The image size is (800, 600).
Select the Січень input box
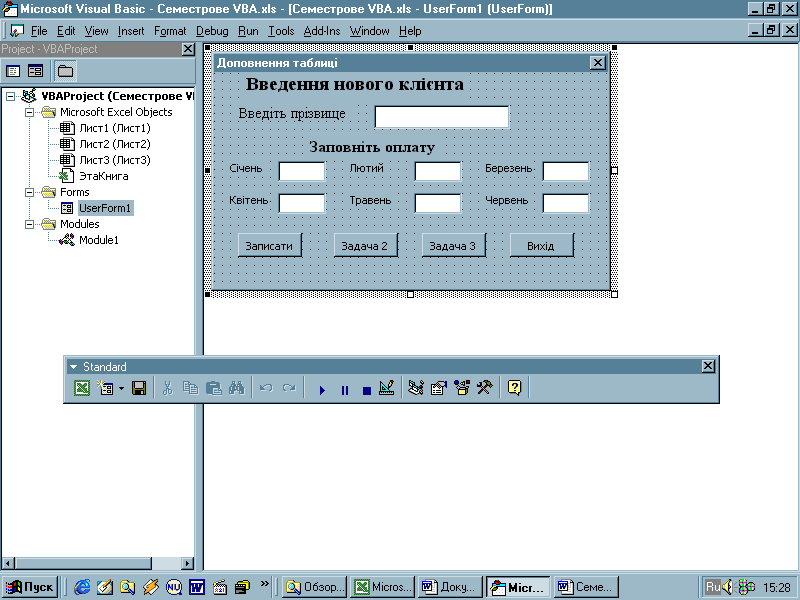(x=302, y=171)
